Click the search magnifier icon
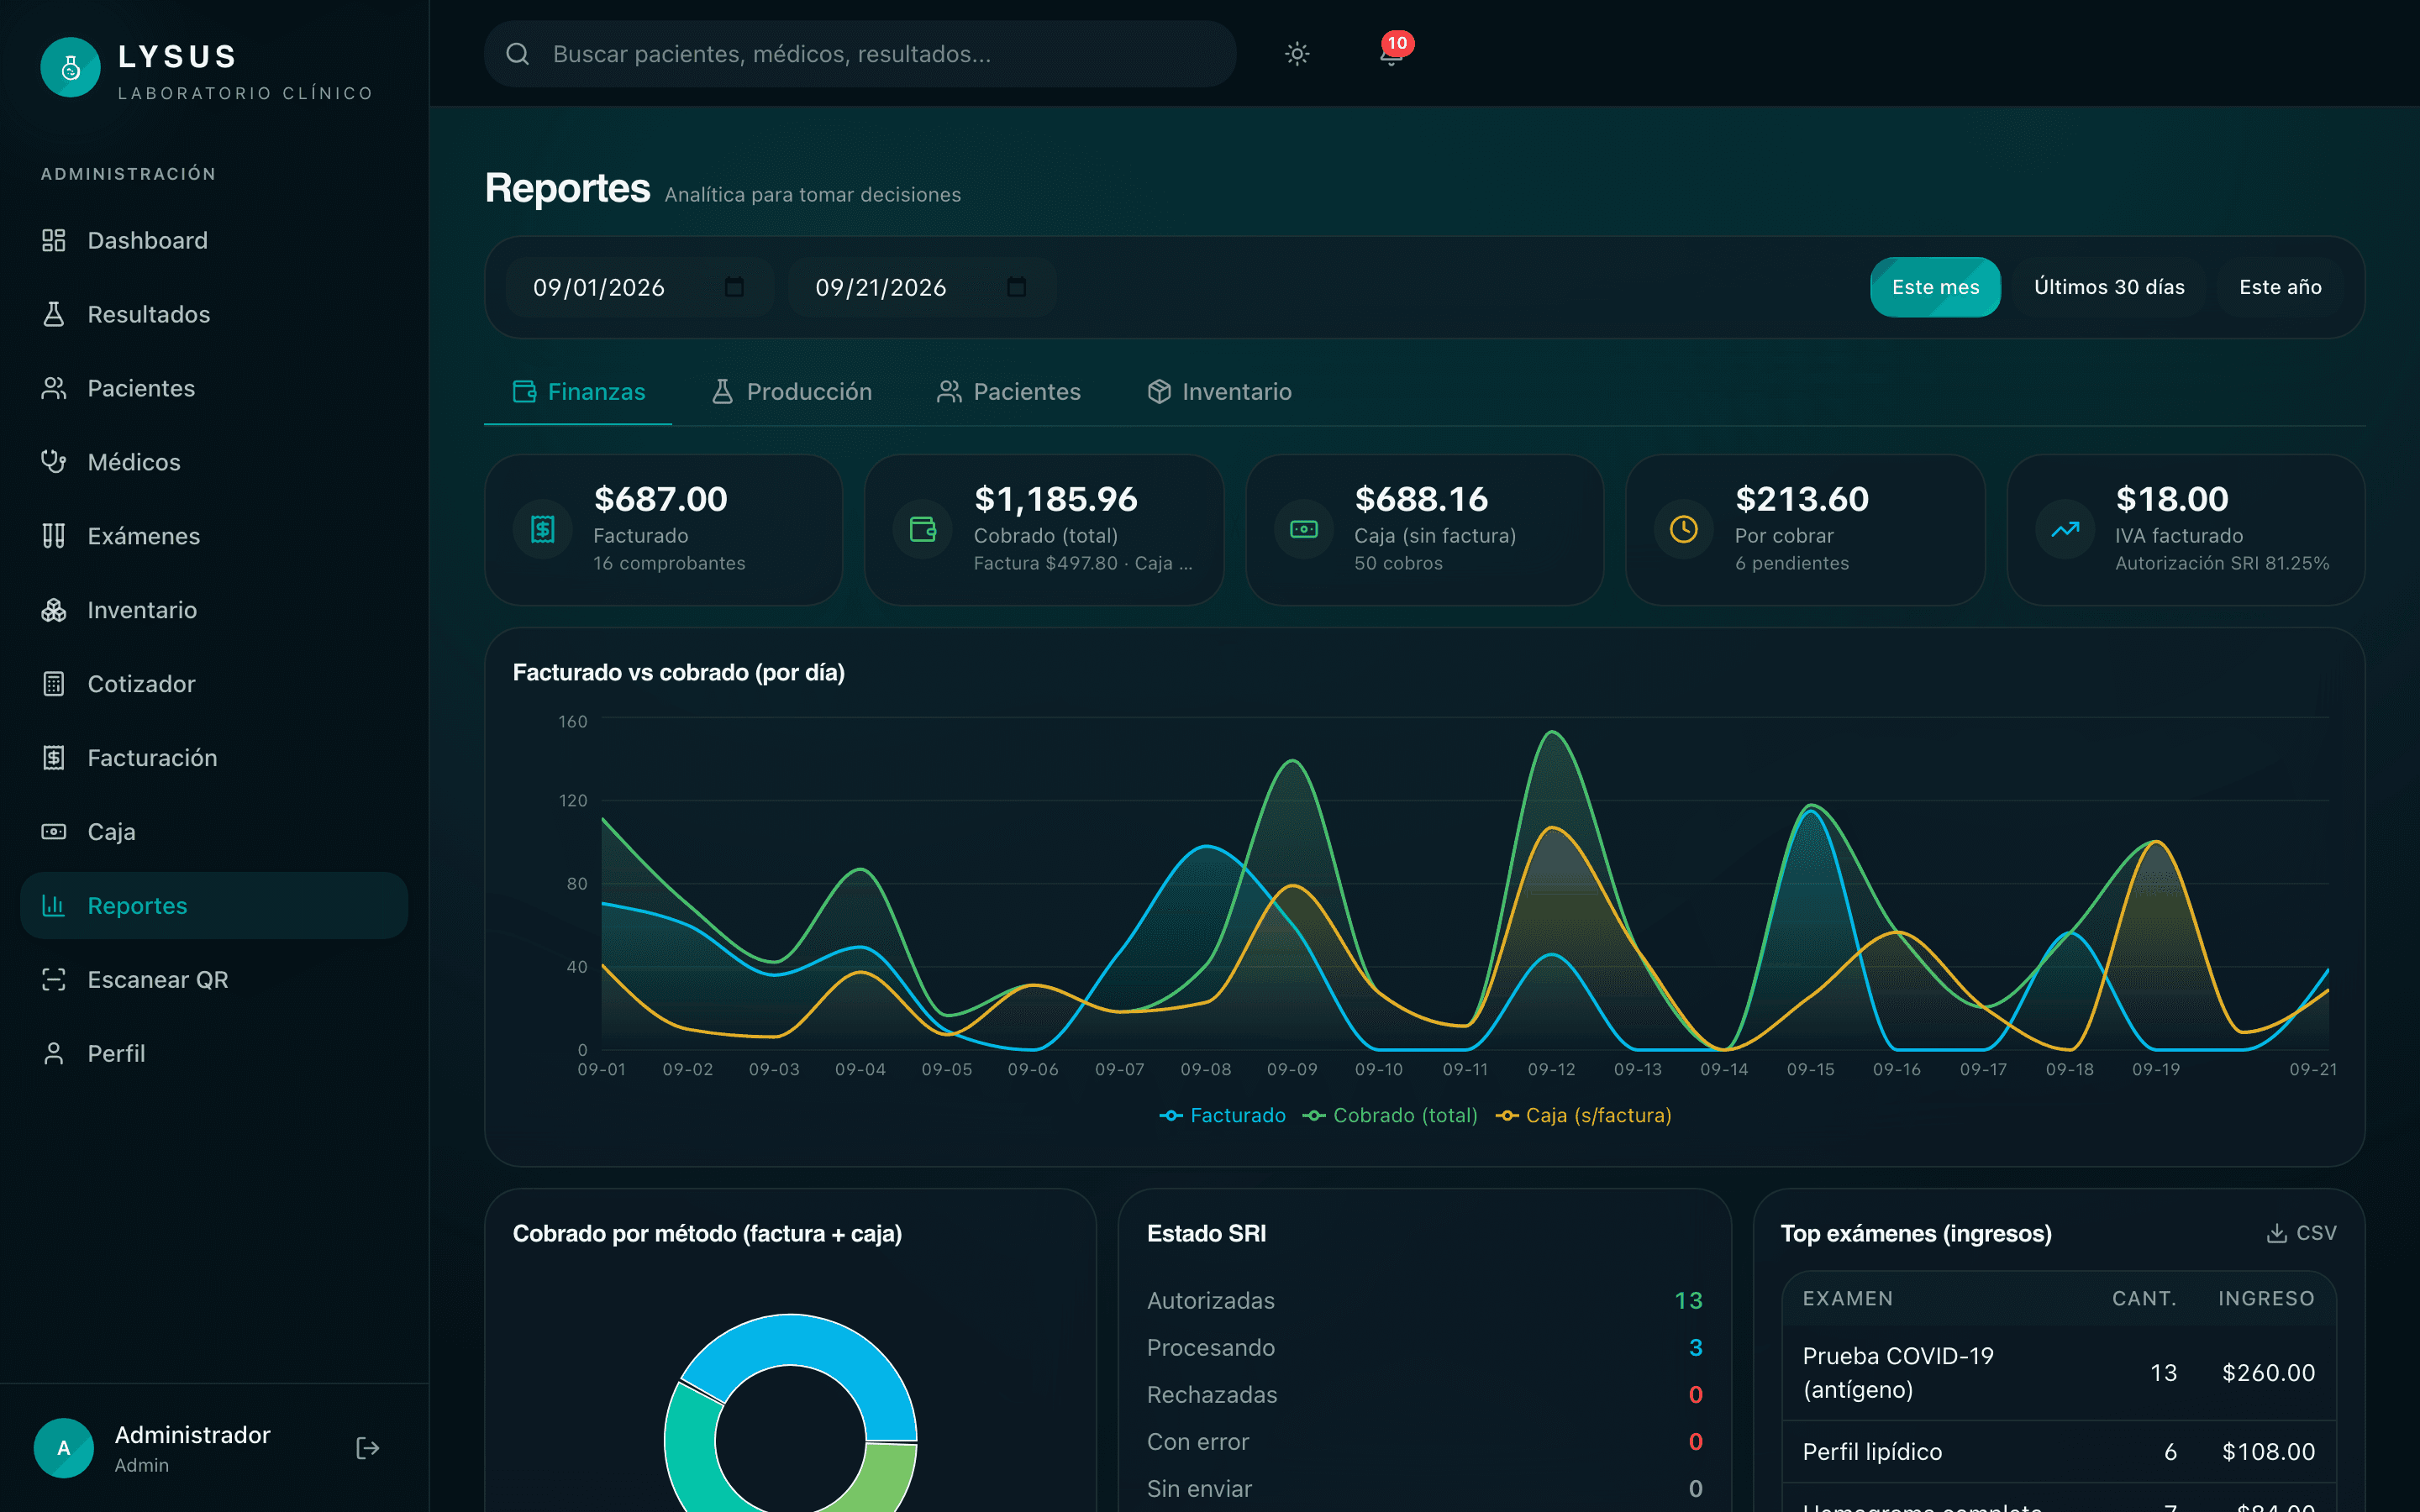The height and width of the screenshot is (1512, 2420). [517, 54]
